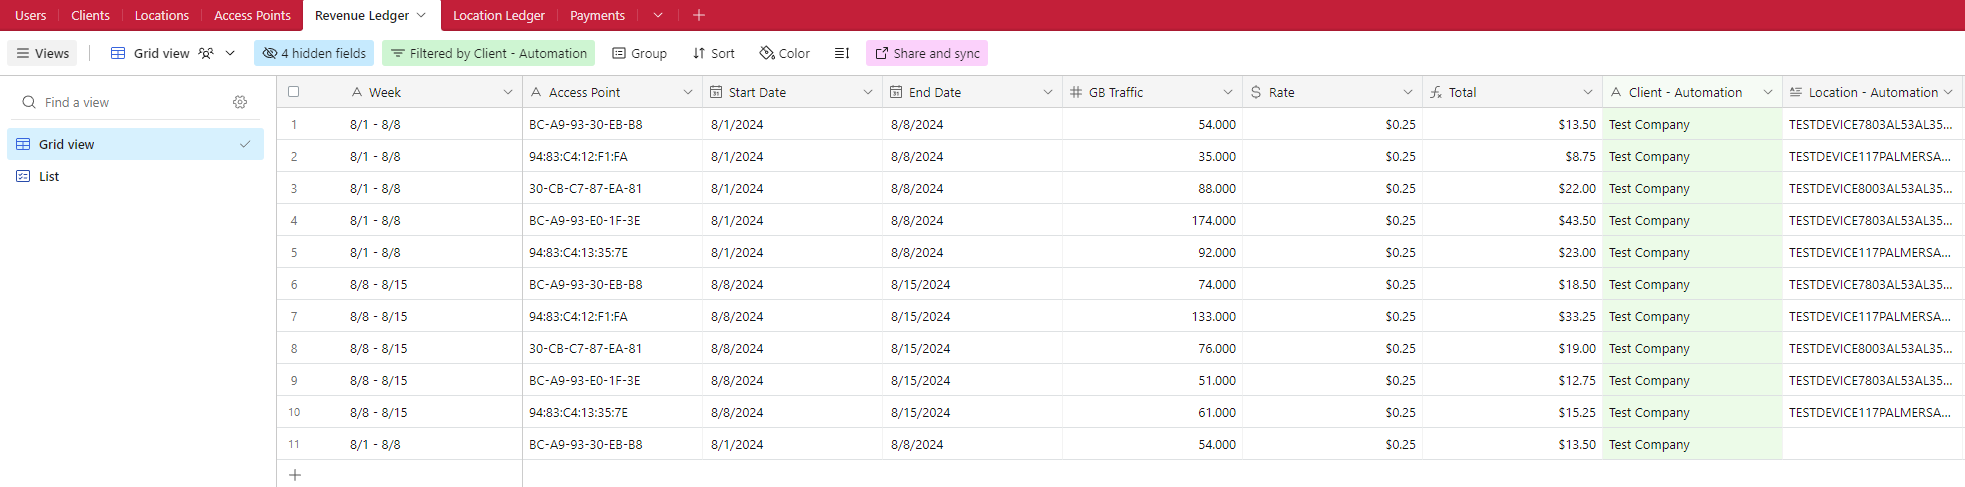The width and height of the screenshot is (1965, 487).
Task: Click the End Date calendar field icon
Action: pos(896,92)
